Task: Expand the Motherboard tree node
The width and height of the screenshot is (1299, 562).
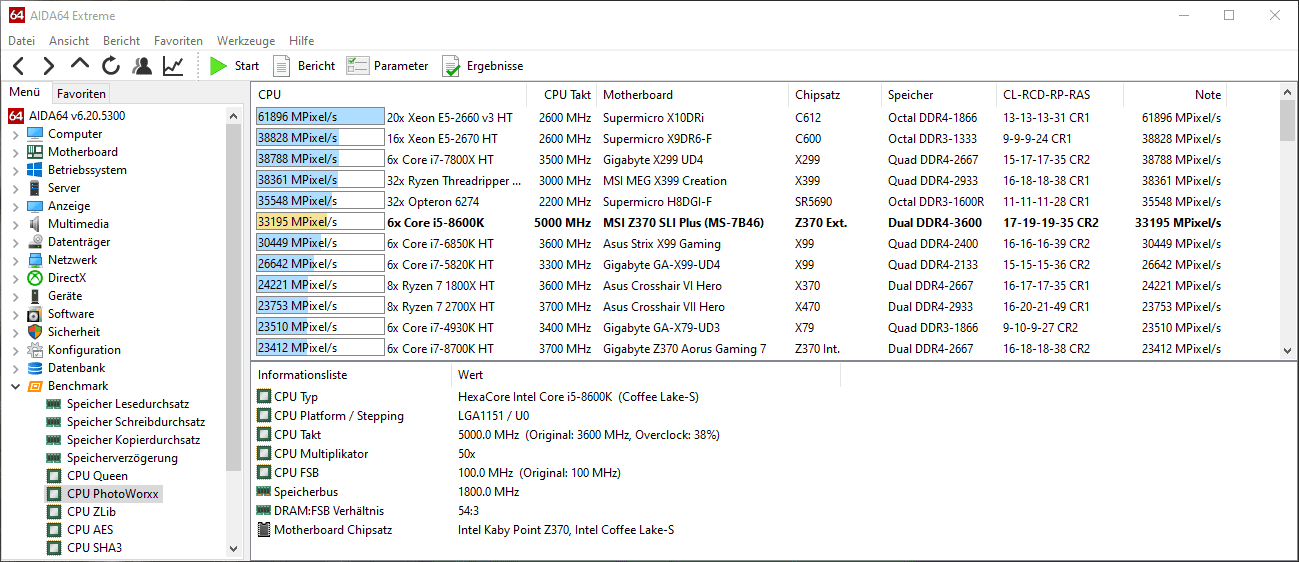Action: [15, 152]
